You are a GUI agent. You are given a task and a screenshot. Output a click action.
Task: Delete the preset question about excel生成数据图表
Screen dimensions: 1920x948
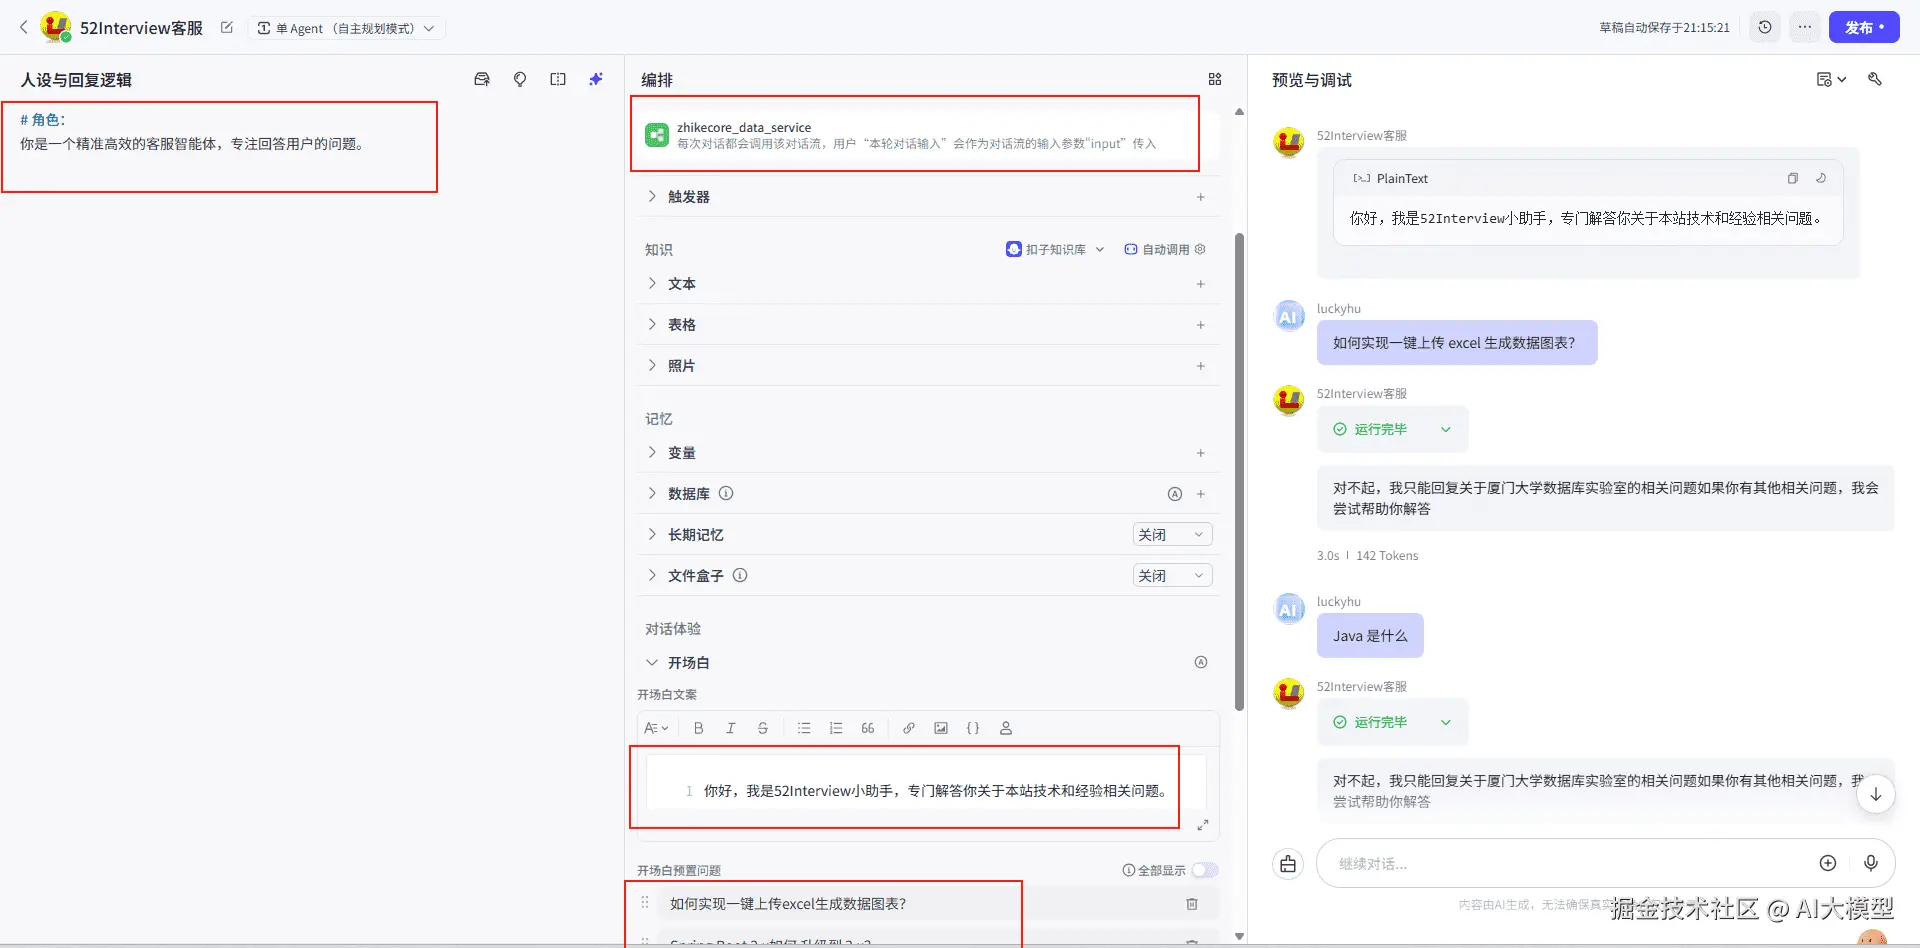click(x=1192, y=904)
